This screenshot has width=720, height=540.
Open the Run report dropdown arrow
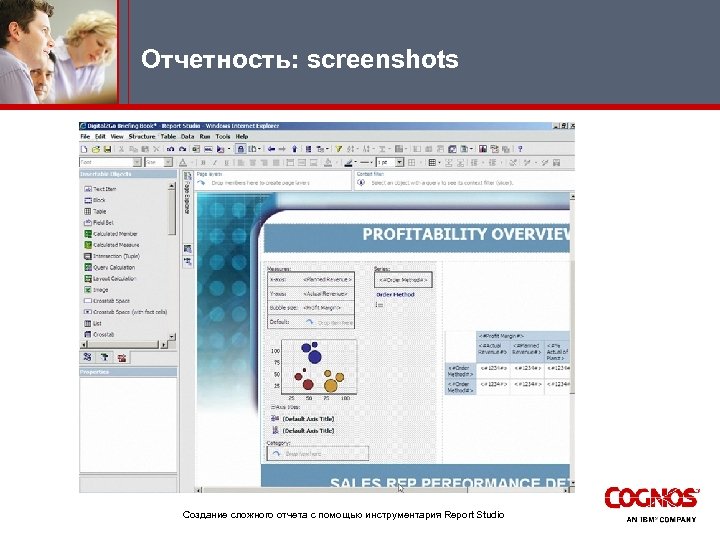229,149
